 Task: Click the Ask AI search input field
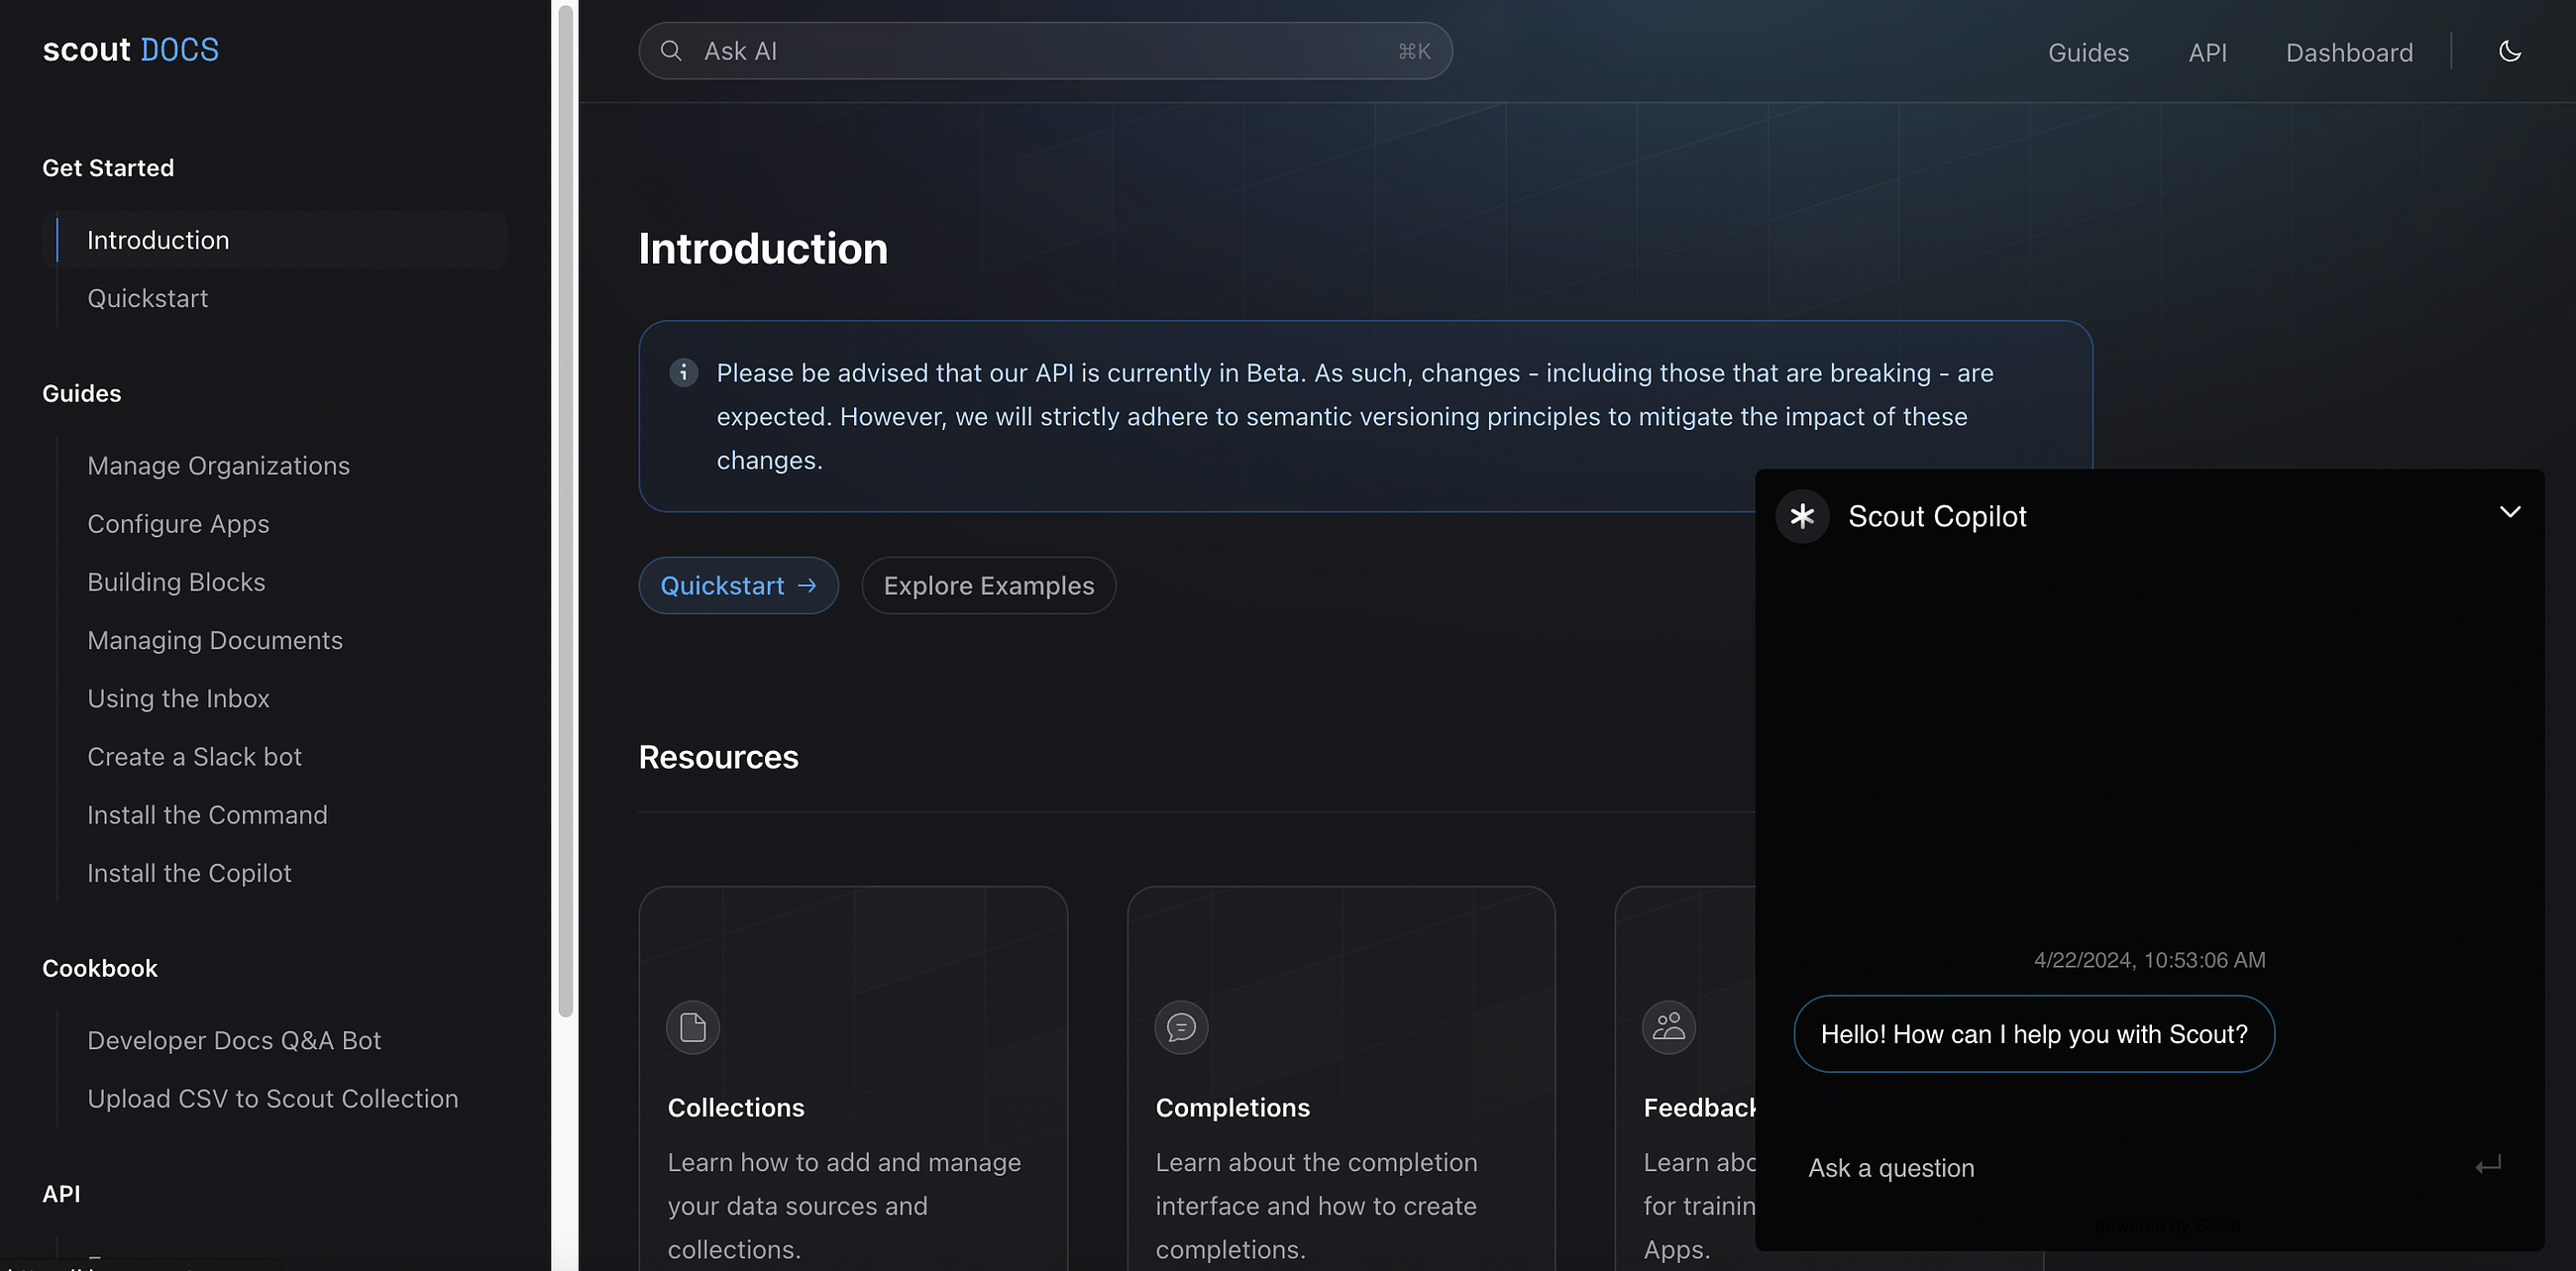[x=1045, y=50]
